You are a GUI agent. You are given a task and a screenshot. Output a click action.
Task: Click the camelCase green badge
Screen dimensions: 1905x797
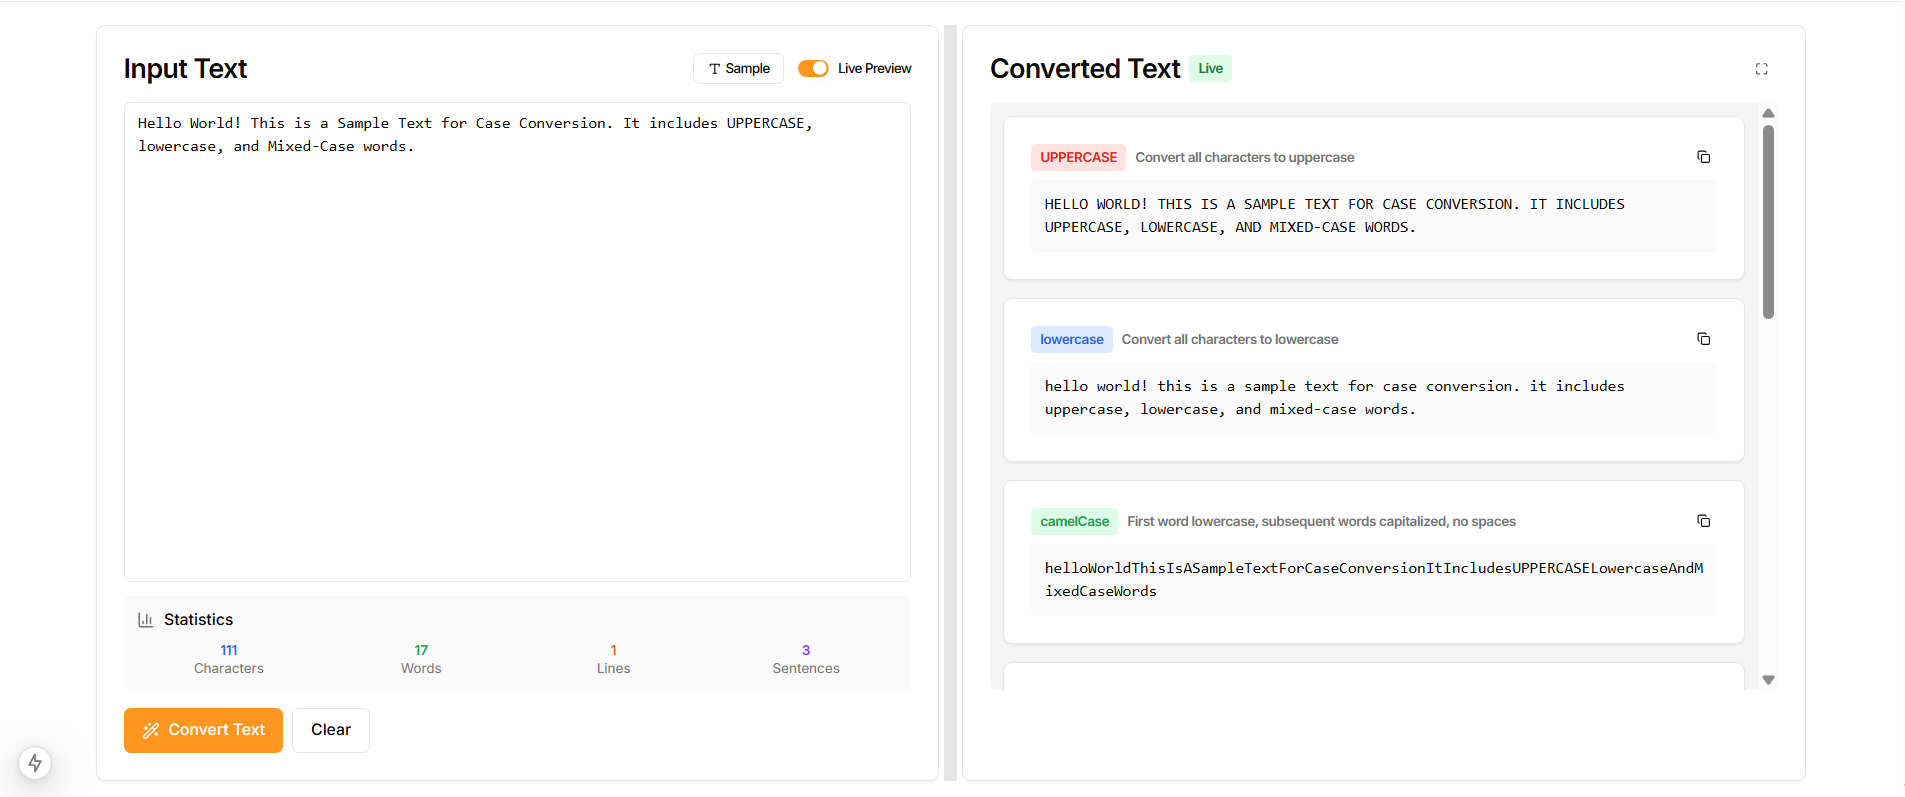click(x=1074, y=521)
